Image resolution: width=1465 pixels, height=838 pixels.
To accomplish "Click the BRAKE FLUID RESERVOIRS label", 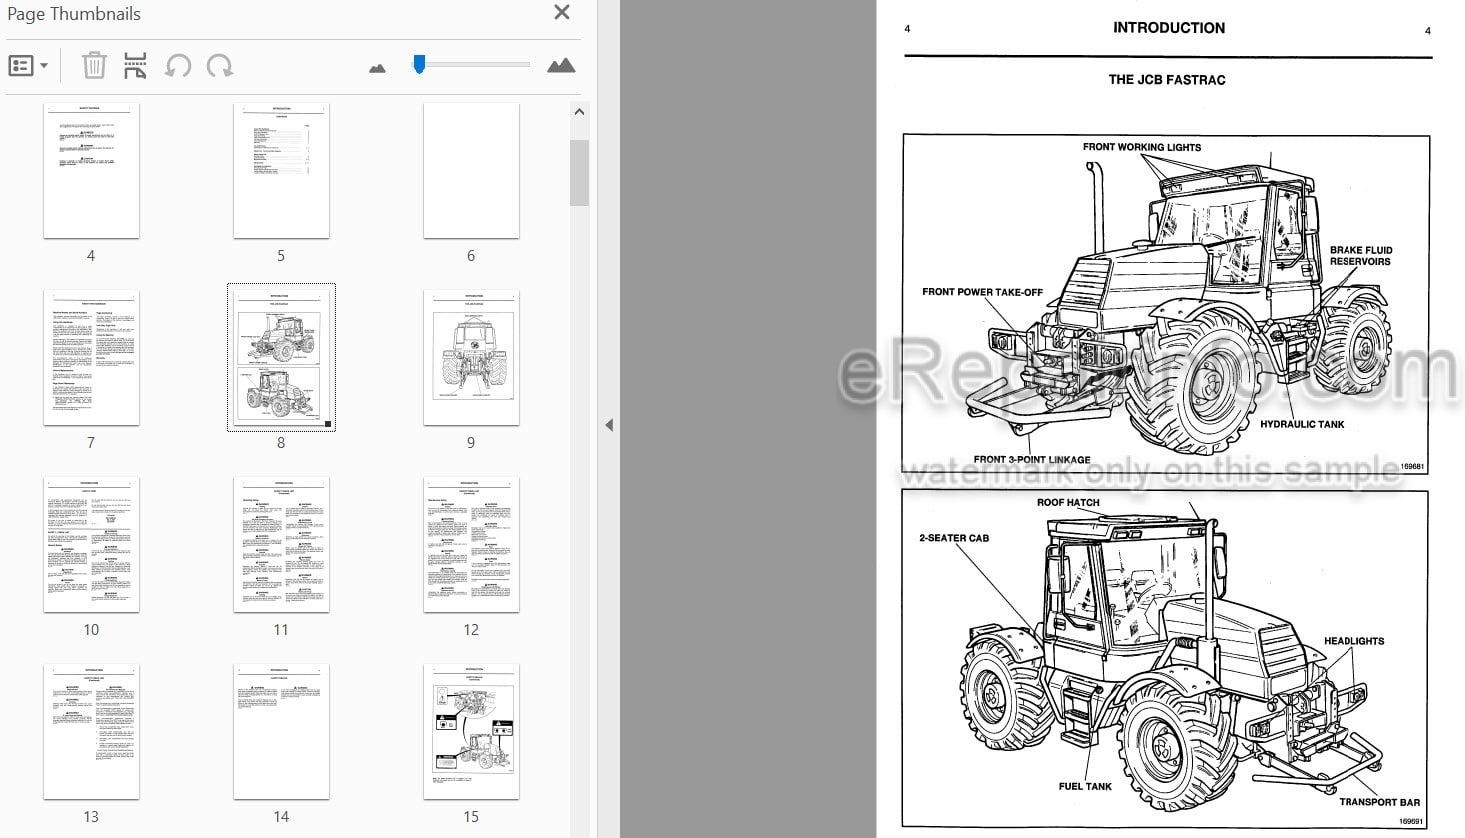I will [1360, 256].
